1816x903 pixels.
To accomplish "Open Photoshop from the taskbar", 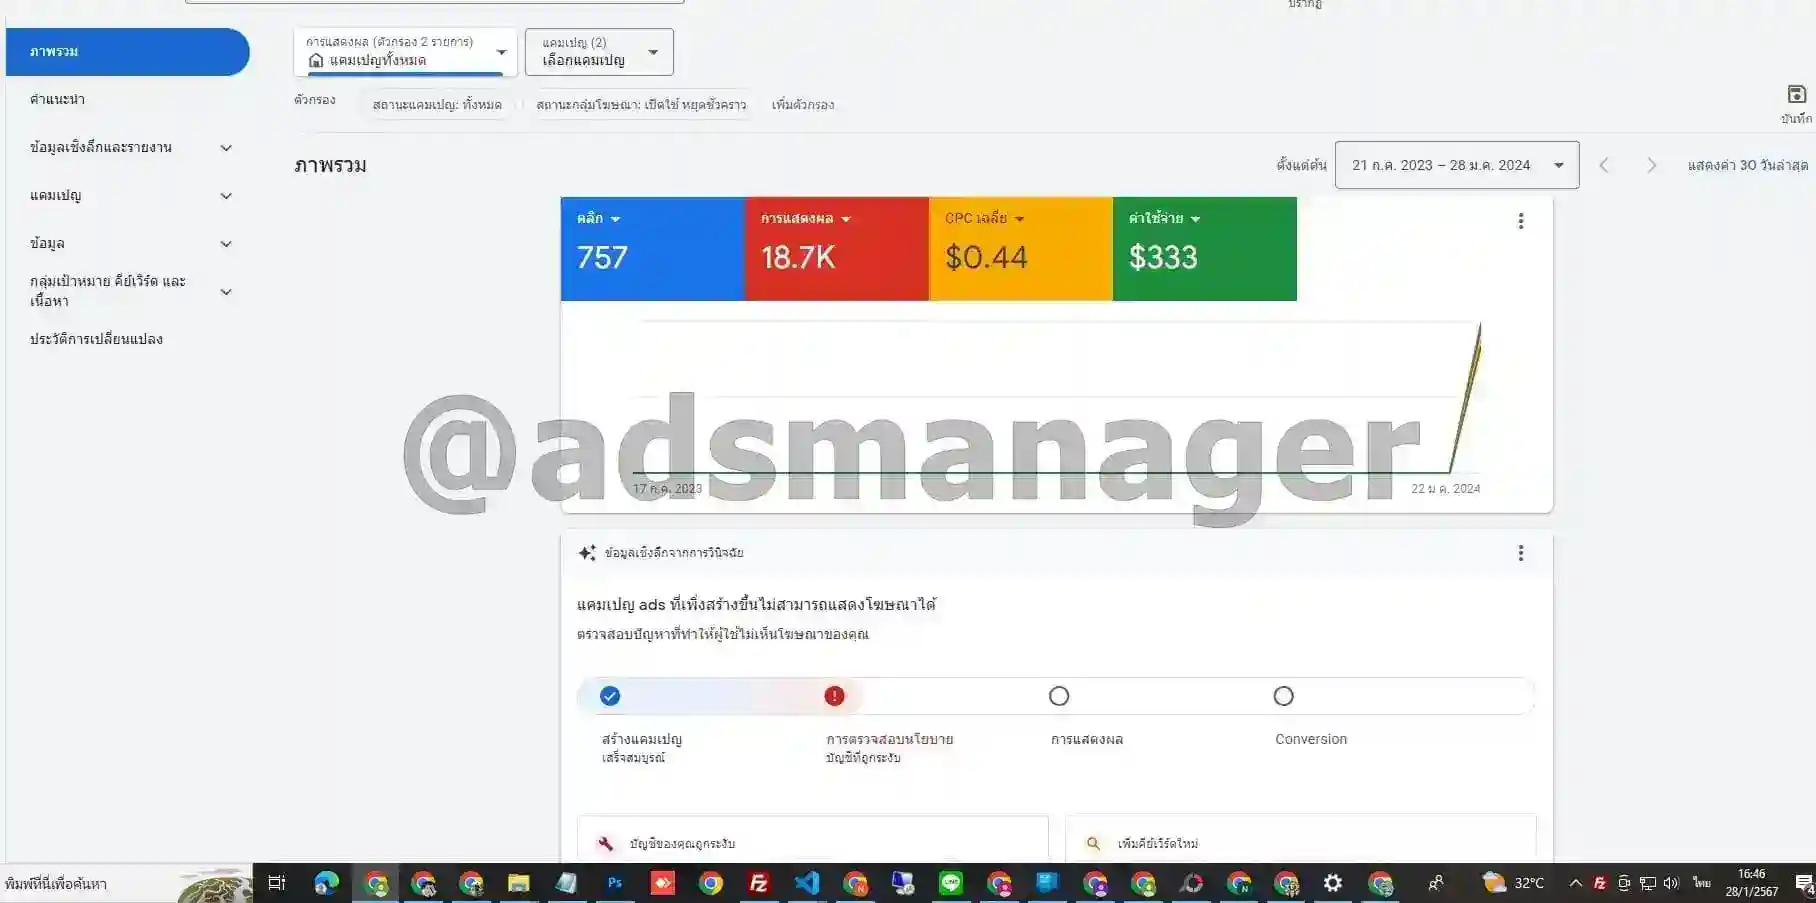I will [x=615, y=883].
